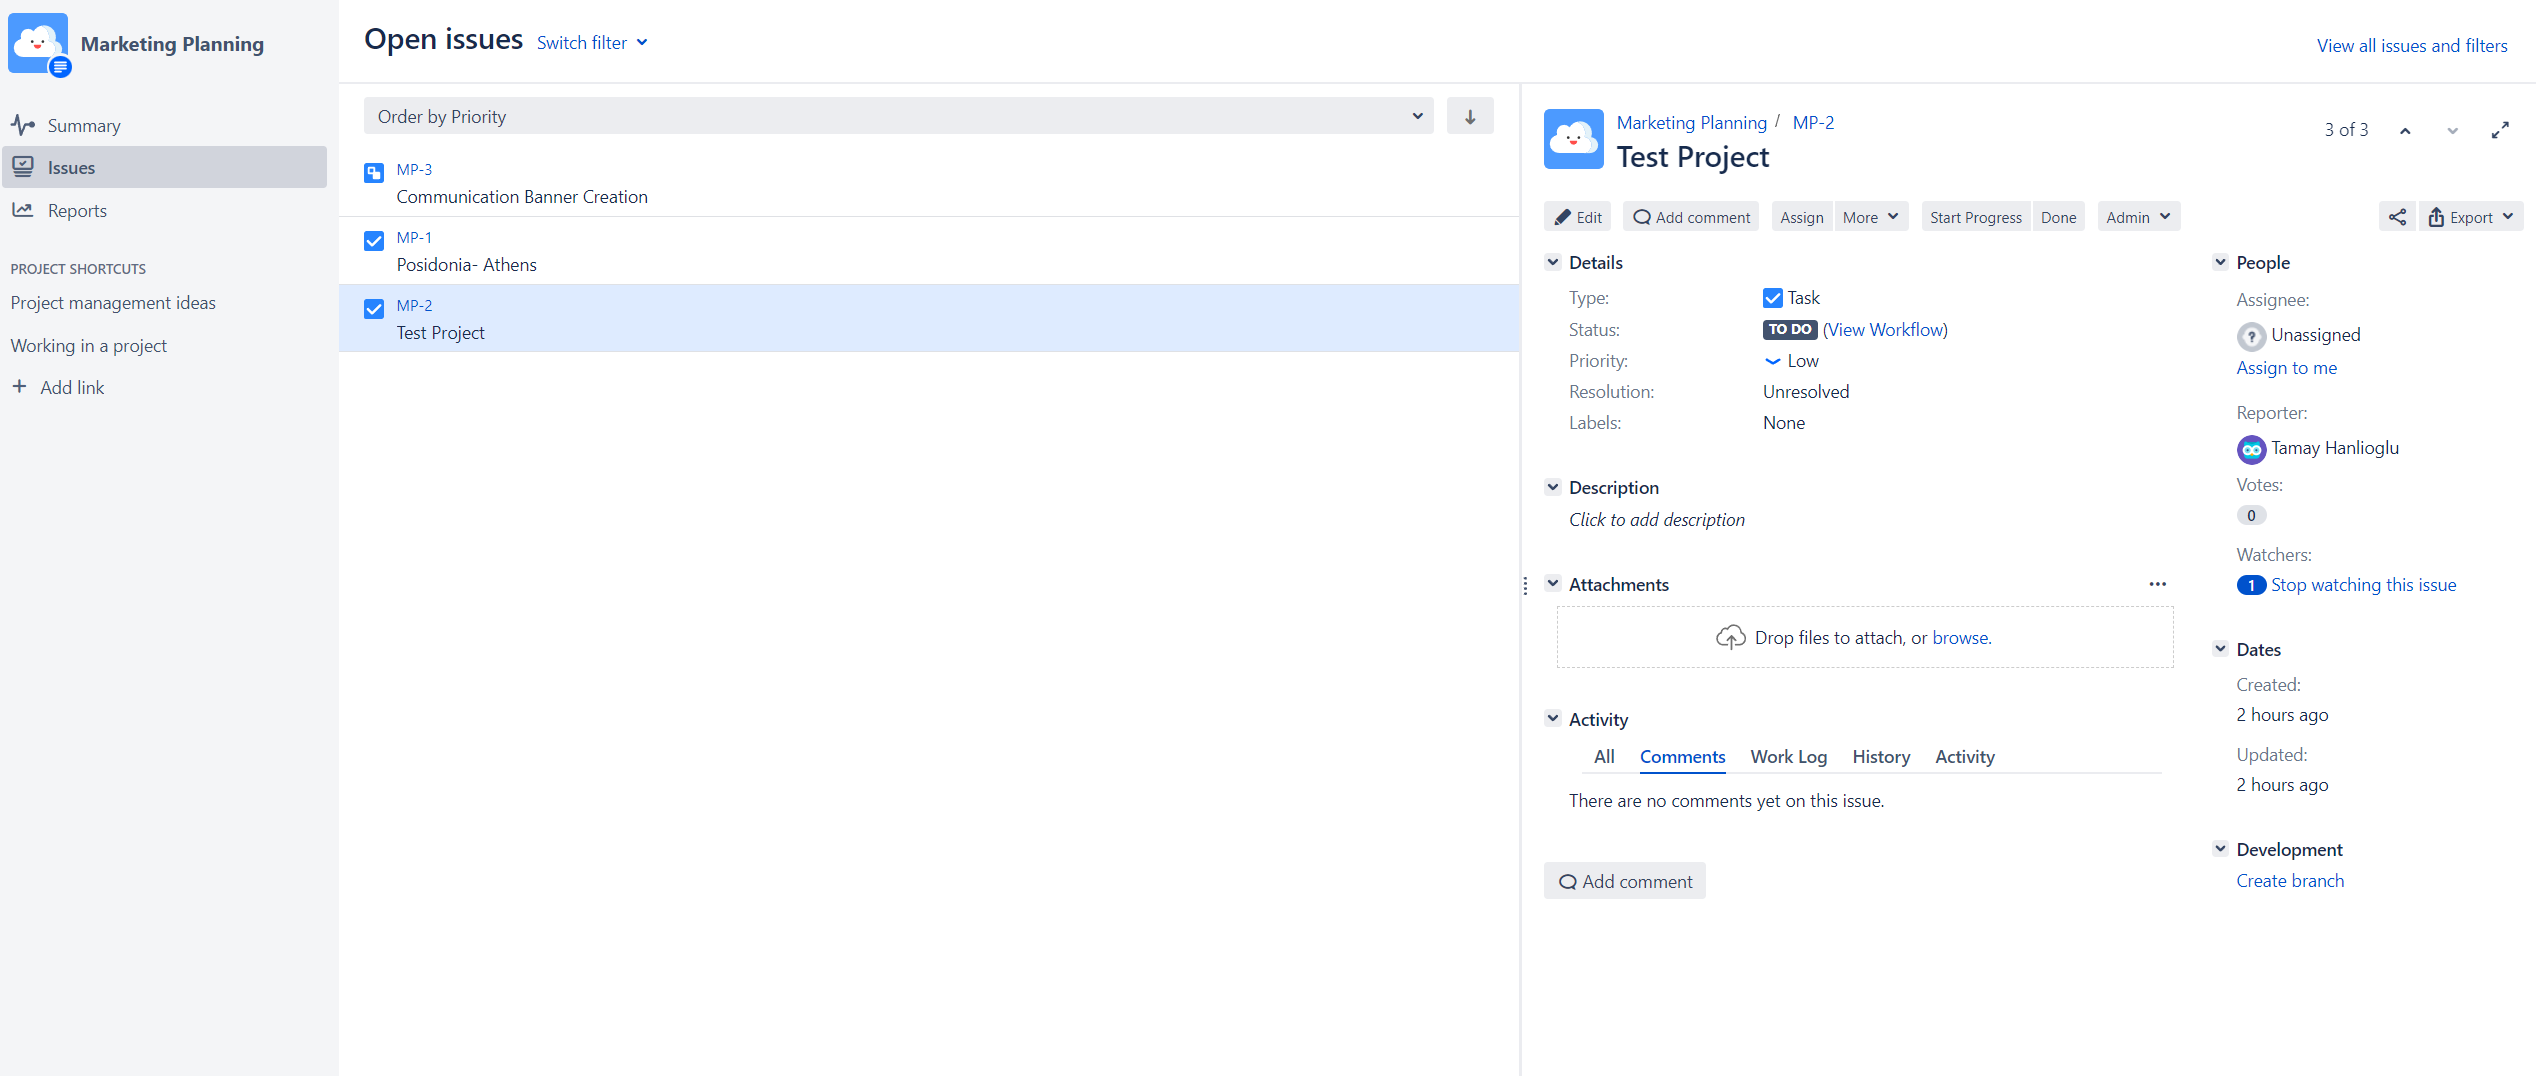The image size is (2536, 1076).
Task: Click the Start Progress button
Action: coord(1975,217)
